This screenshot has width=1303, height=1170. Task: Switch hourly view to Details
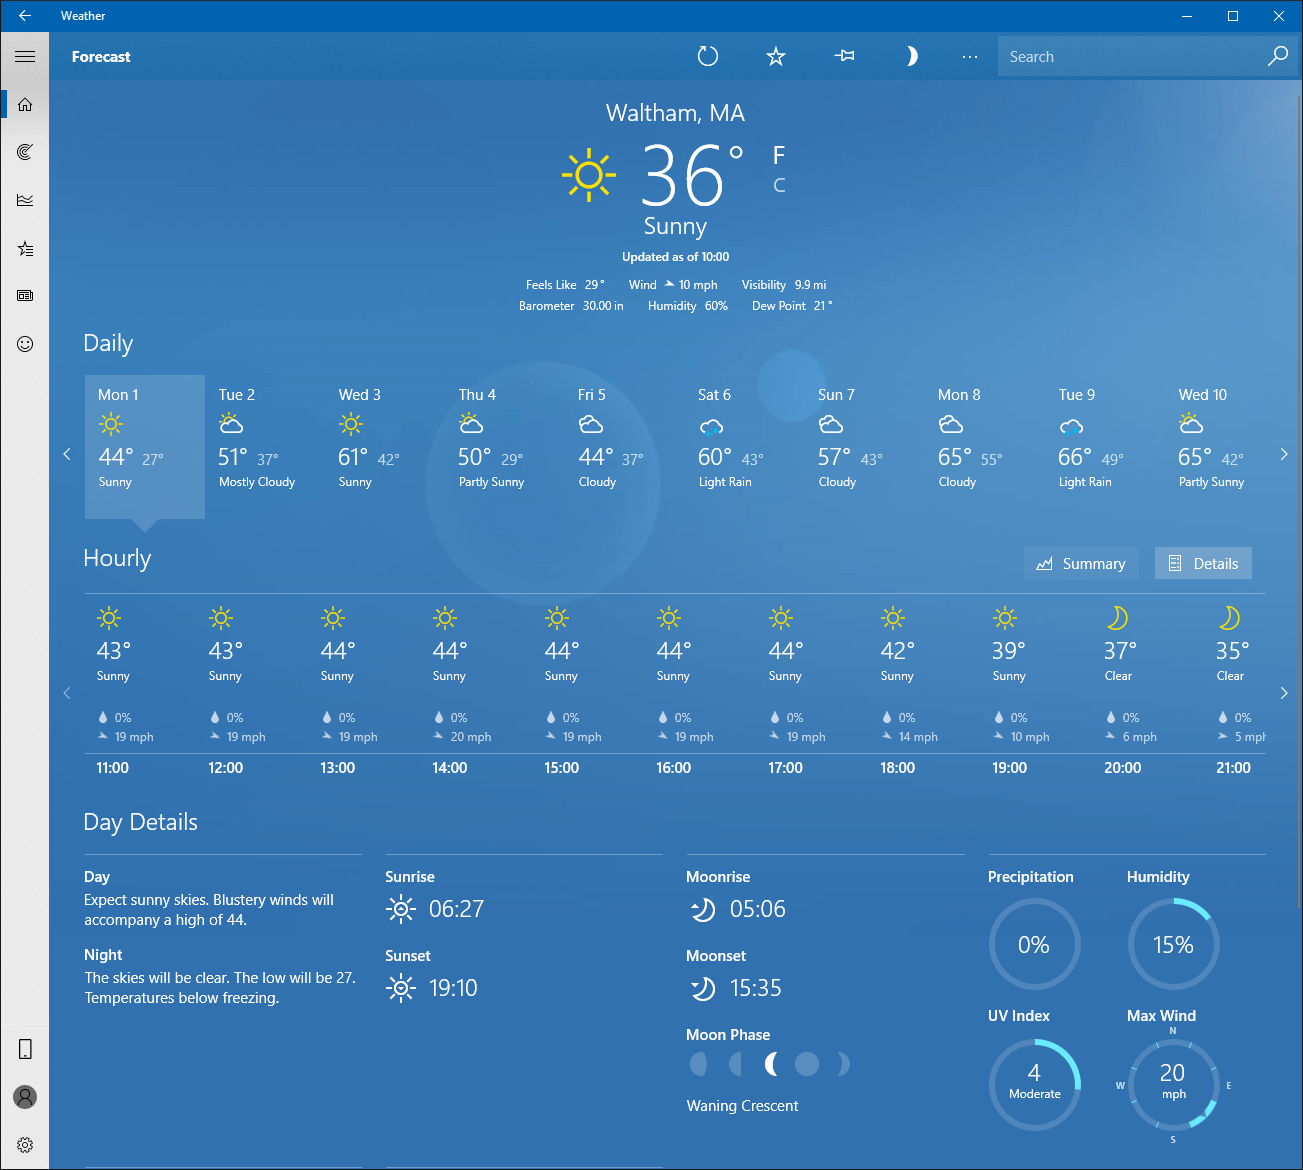1203,563
